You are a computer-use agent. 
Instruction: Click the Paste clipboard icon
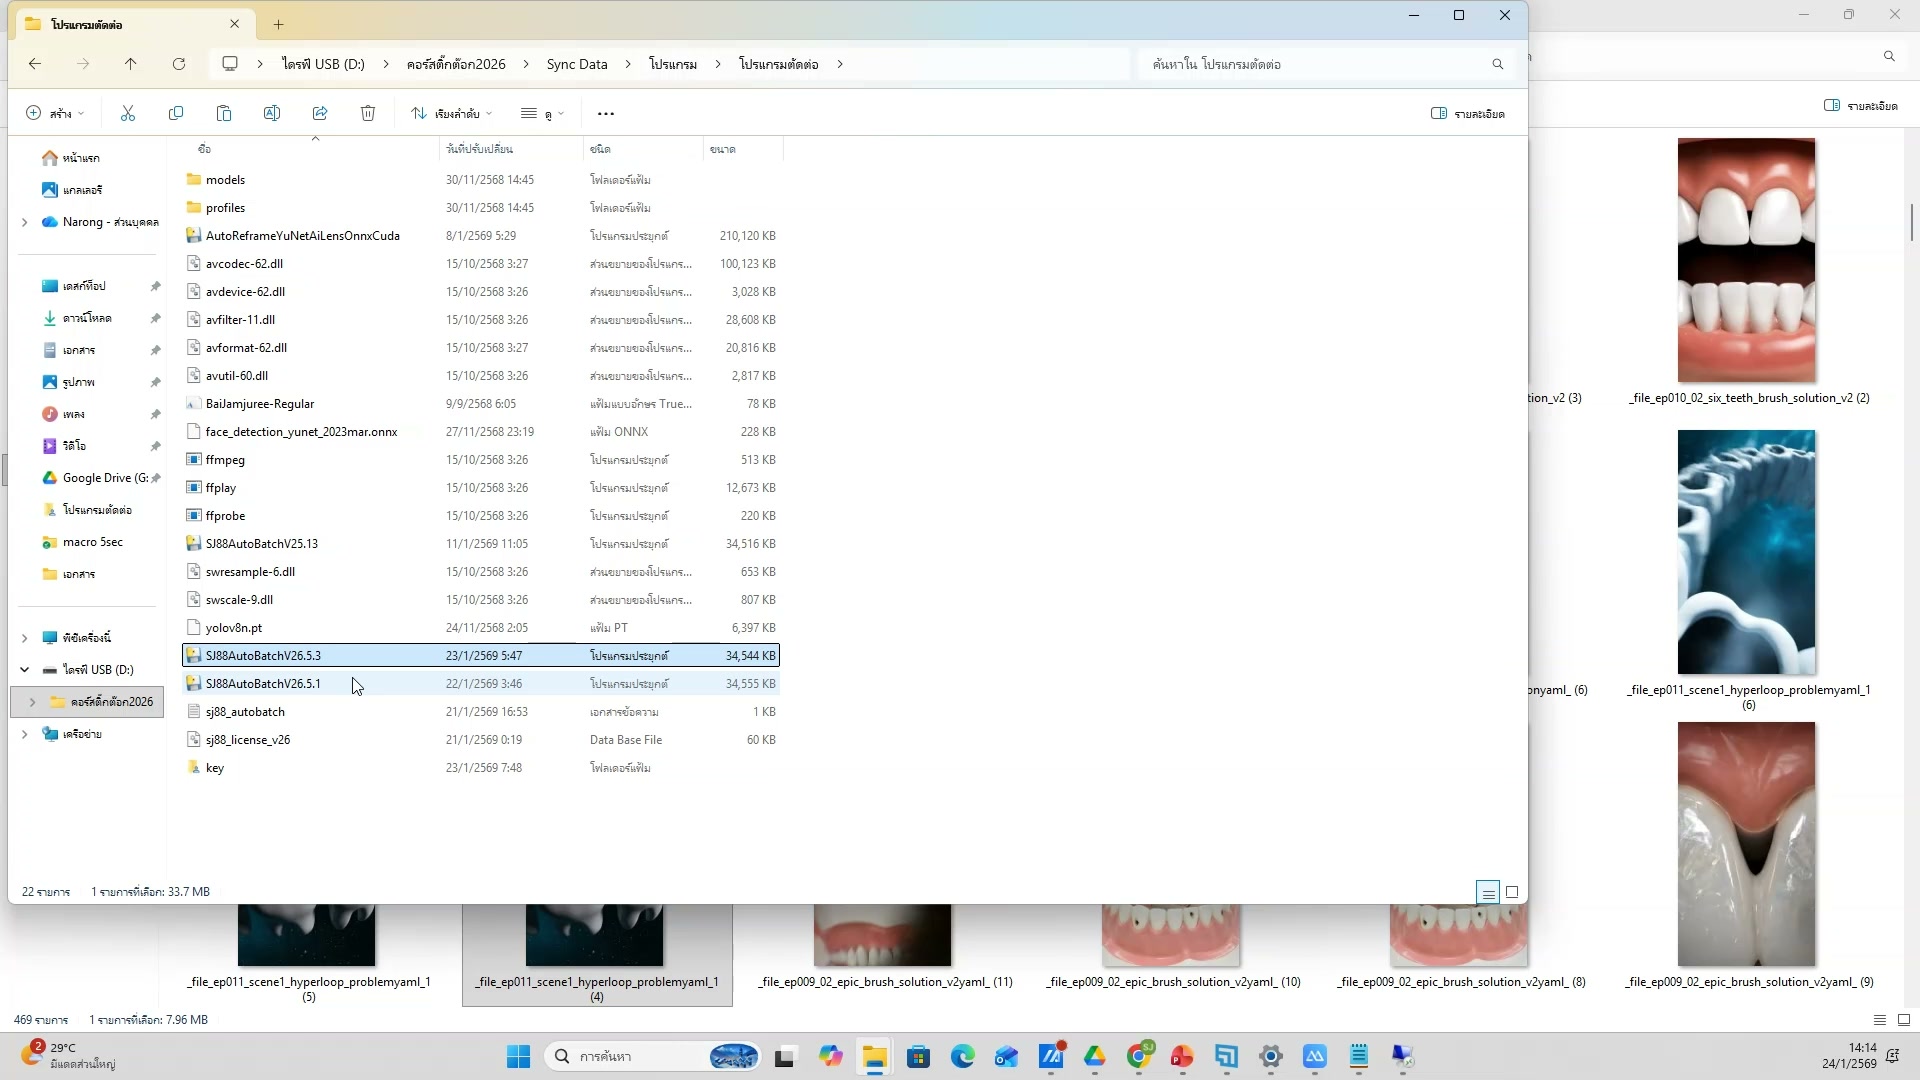(224, 113)
